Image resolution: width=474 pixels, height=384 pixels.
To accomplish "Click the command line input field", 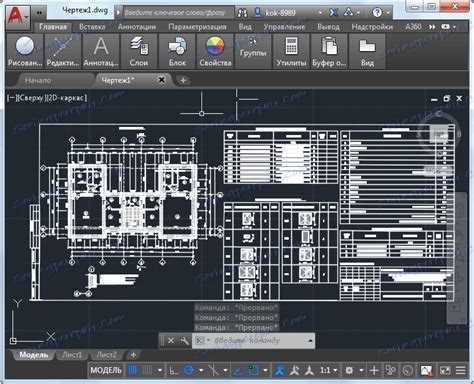I will [253, 341].
